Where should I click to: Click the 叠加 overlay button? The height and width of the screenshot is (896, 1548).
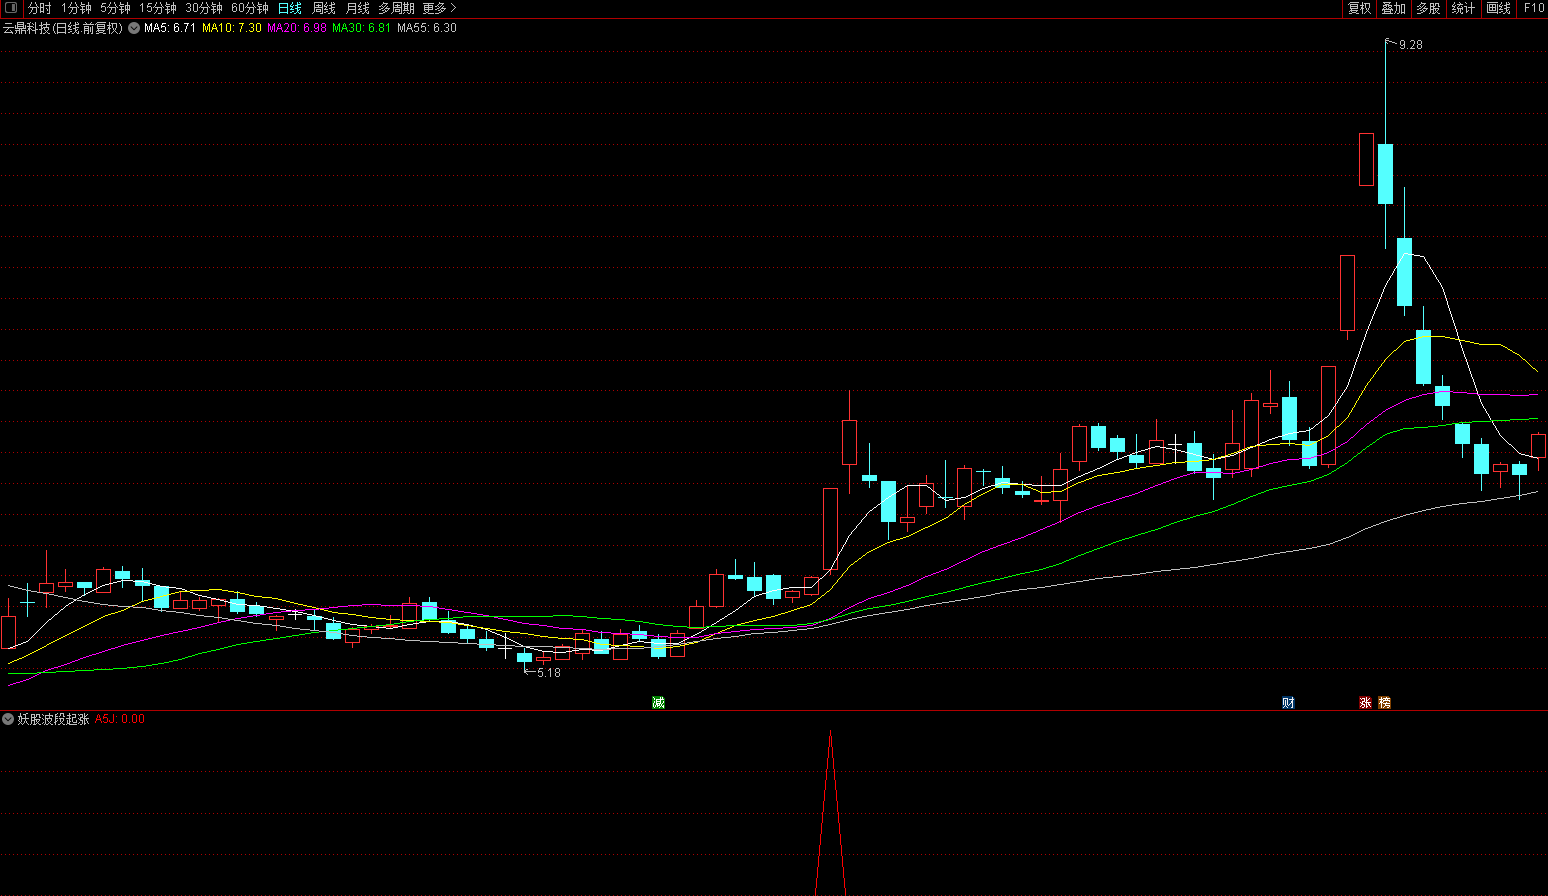tap(1394, 8)
